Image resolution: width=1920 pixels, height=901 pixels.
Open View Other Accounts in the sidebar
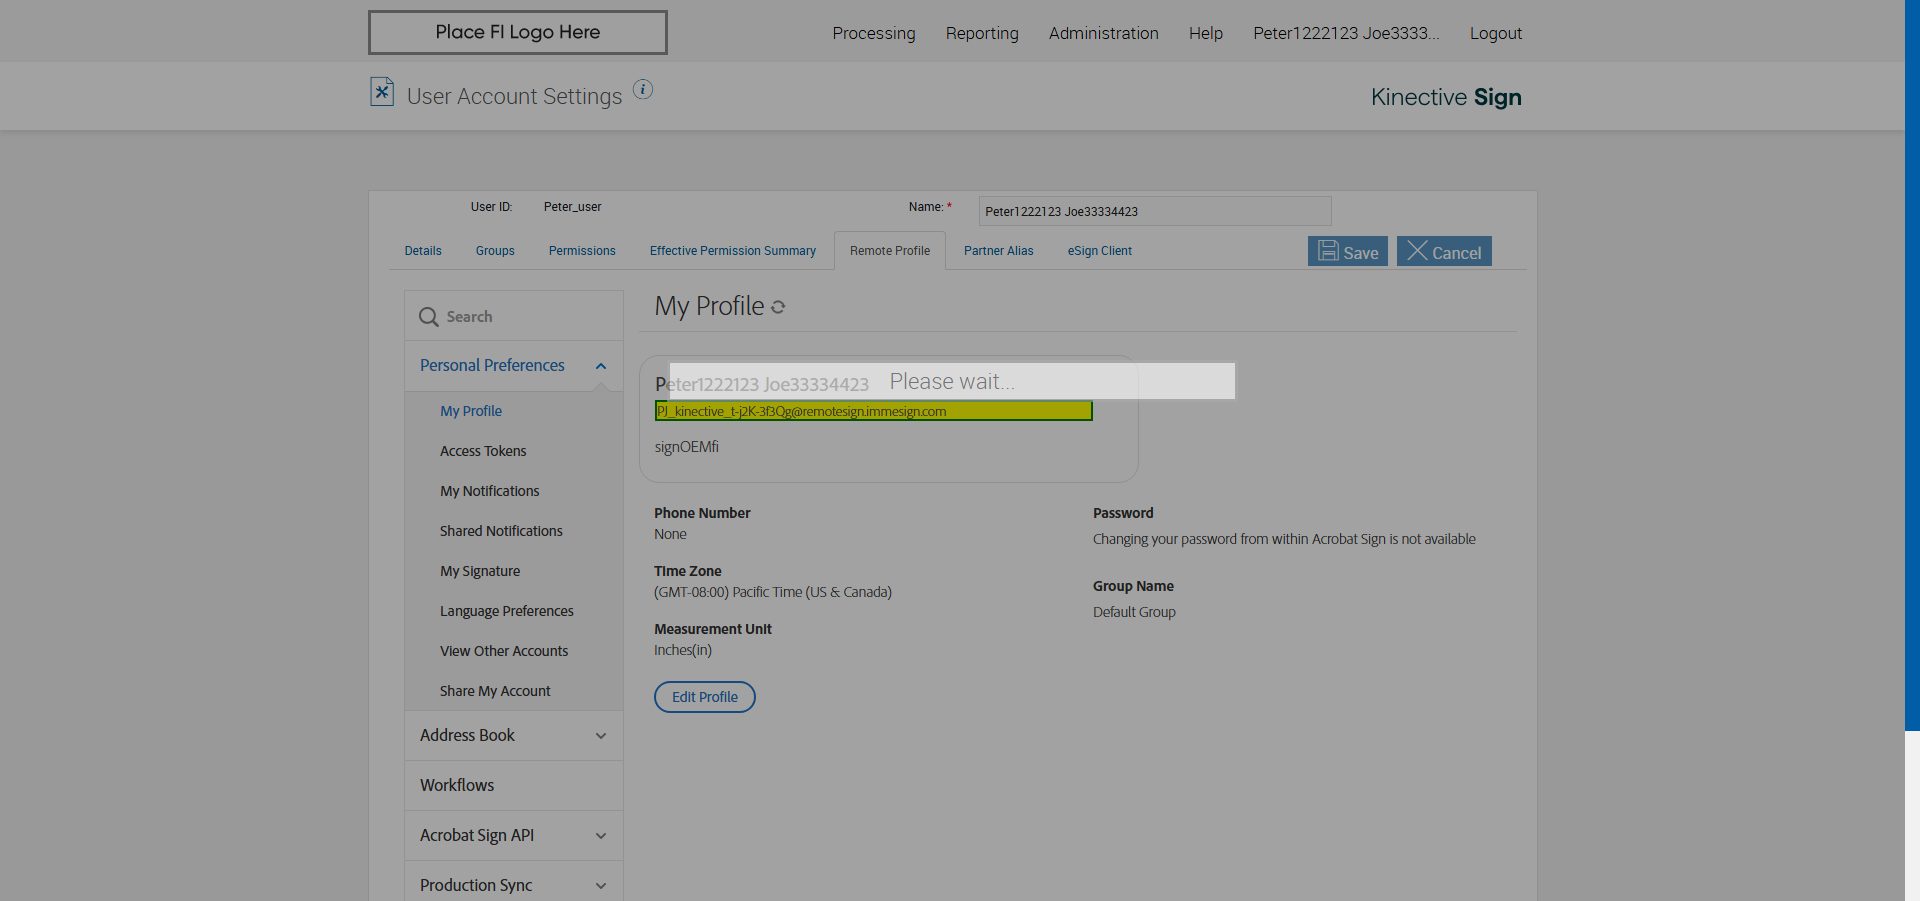(504, 651)
